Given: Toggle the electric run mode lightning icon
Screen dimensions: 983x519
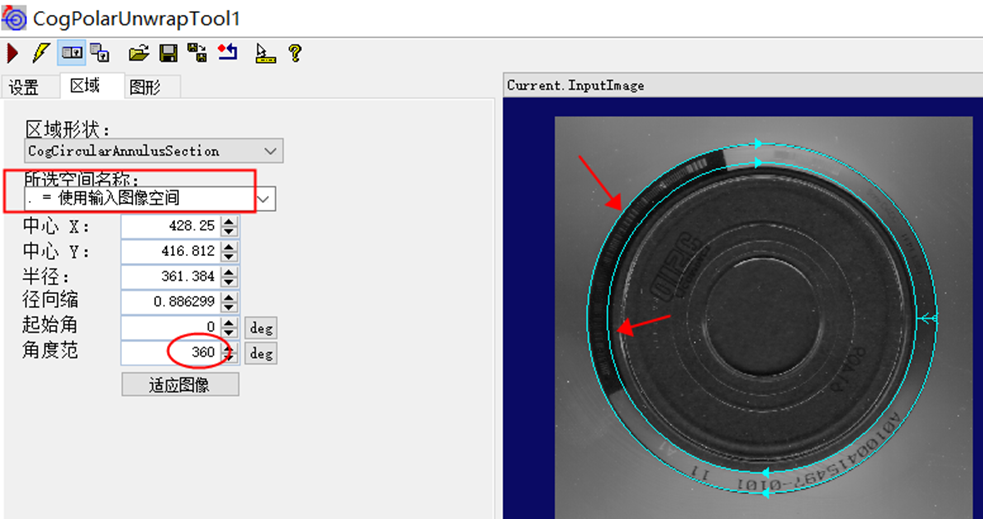Looking at the screenshot, I should point(41,53).
